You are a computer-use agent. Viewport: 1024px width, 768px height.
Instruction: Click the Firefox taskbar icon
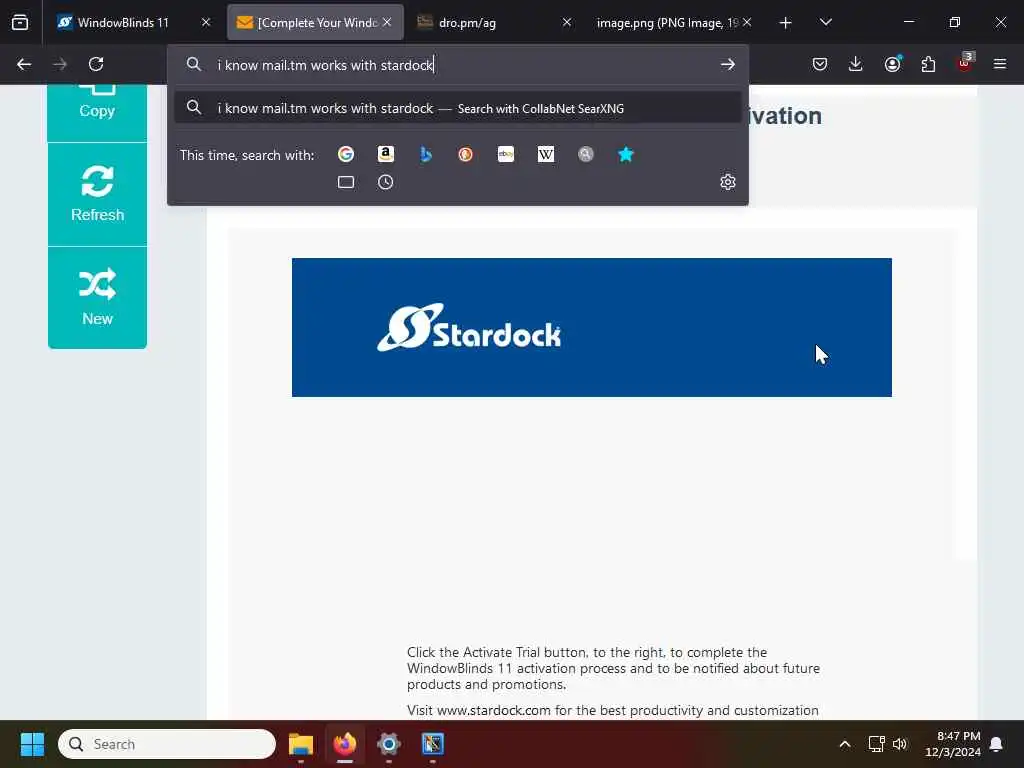click(345, 744)
